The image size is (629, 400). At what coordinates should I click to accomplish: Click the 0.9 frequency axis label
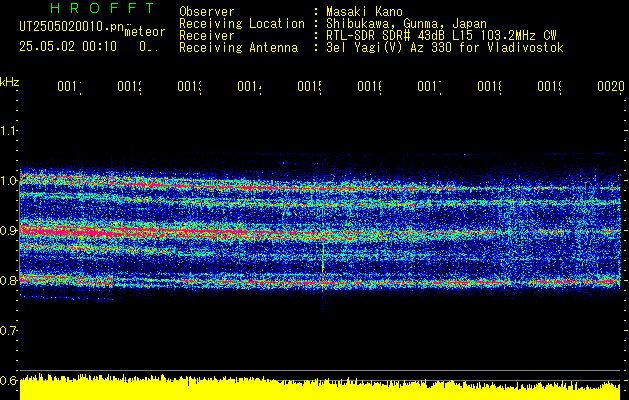pos(8,231)
